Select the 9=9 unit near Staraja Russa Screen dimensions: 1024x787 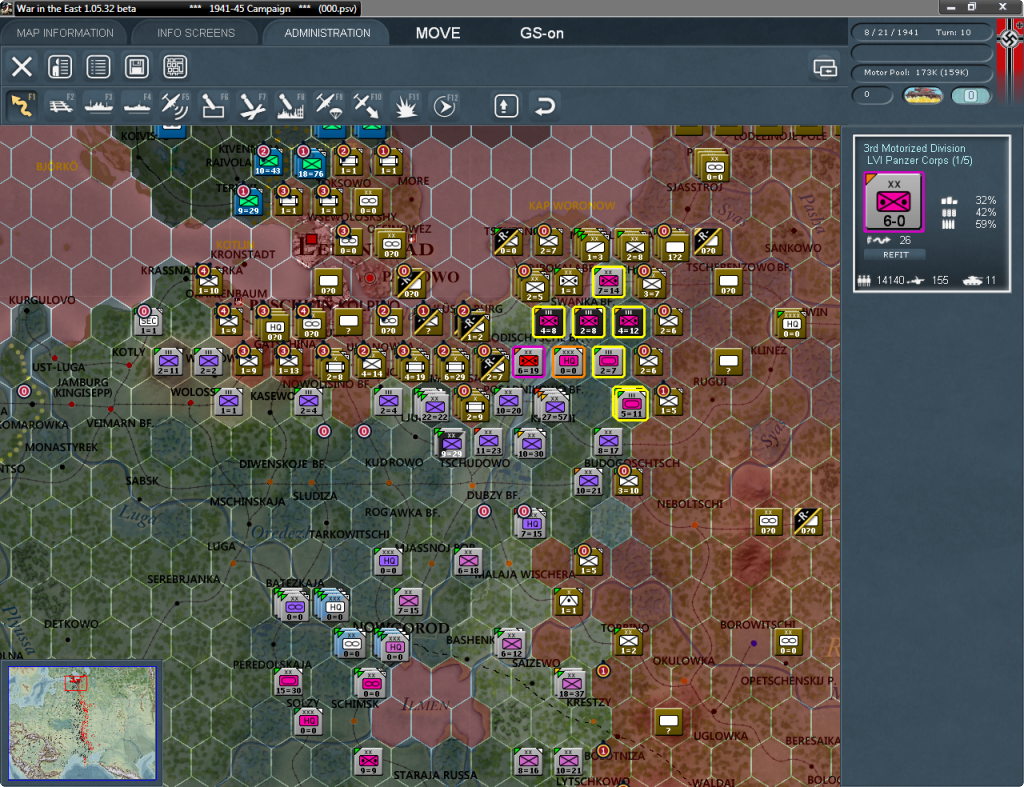pos(368,763)
